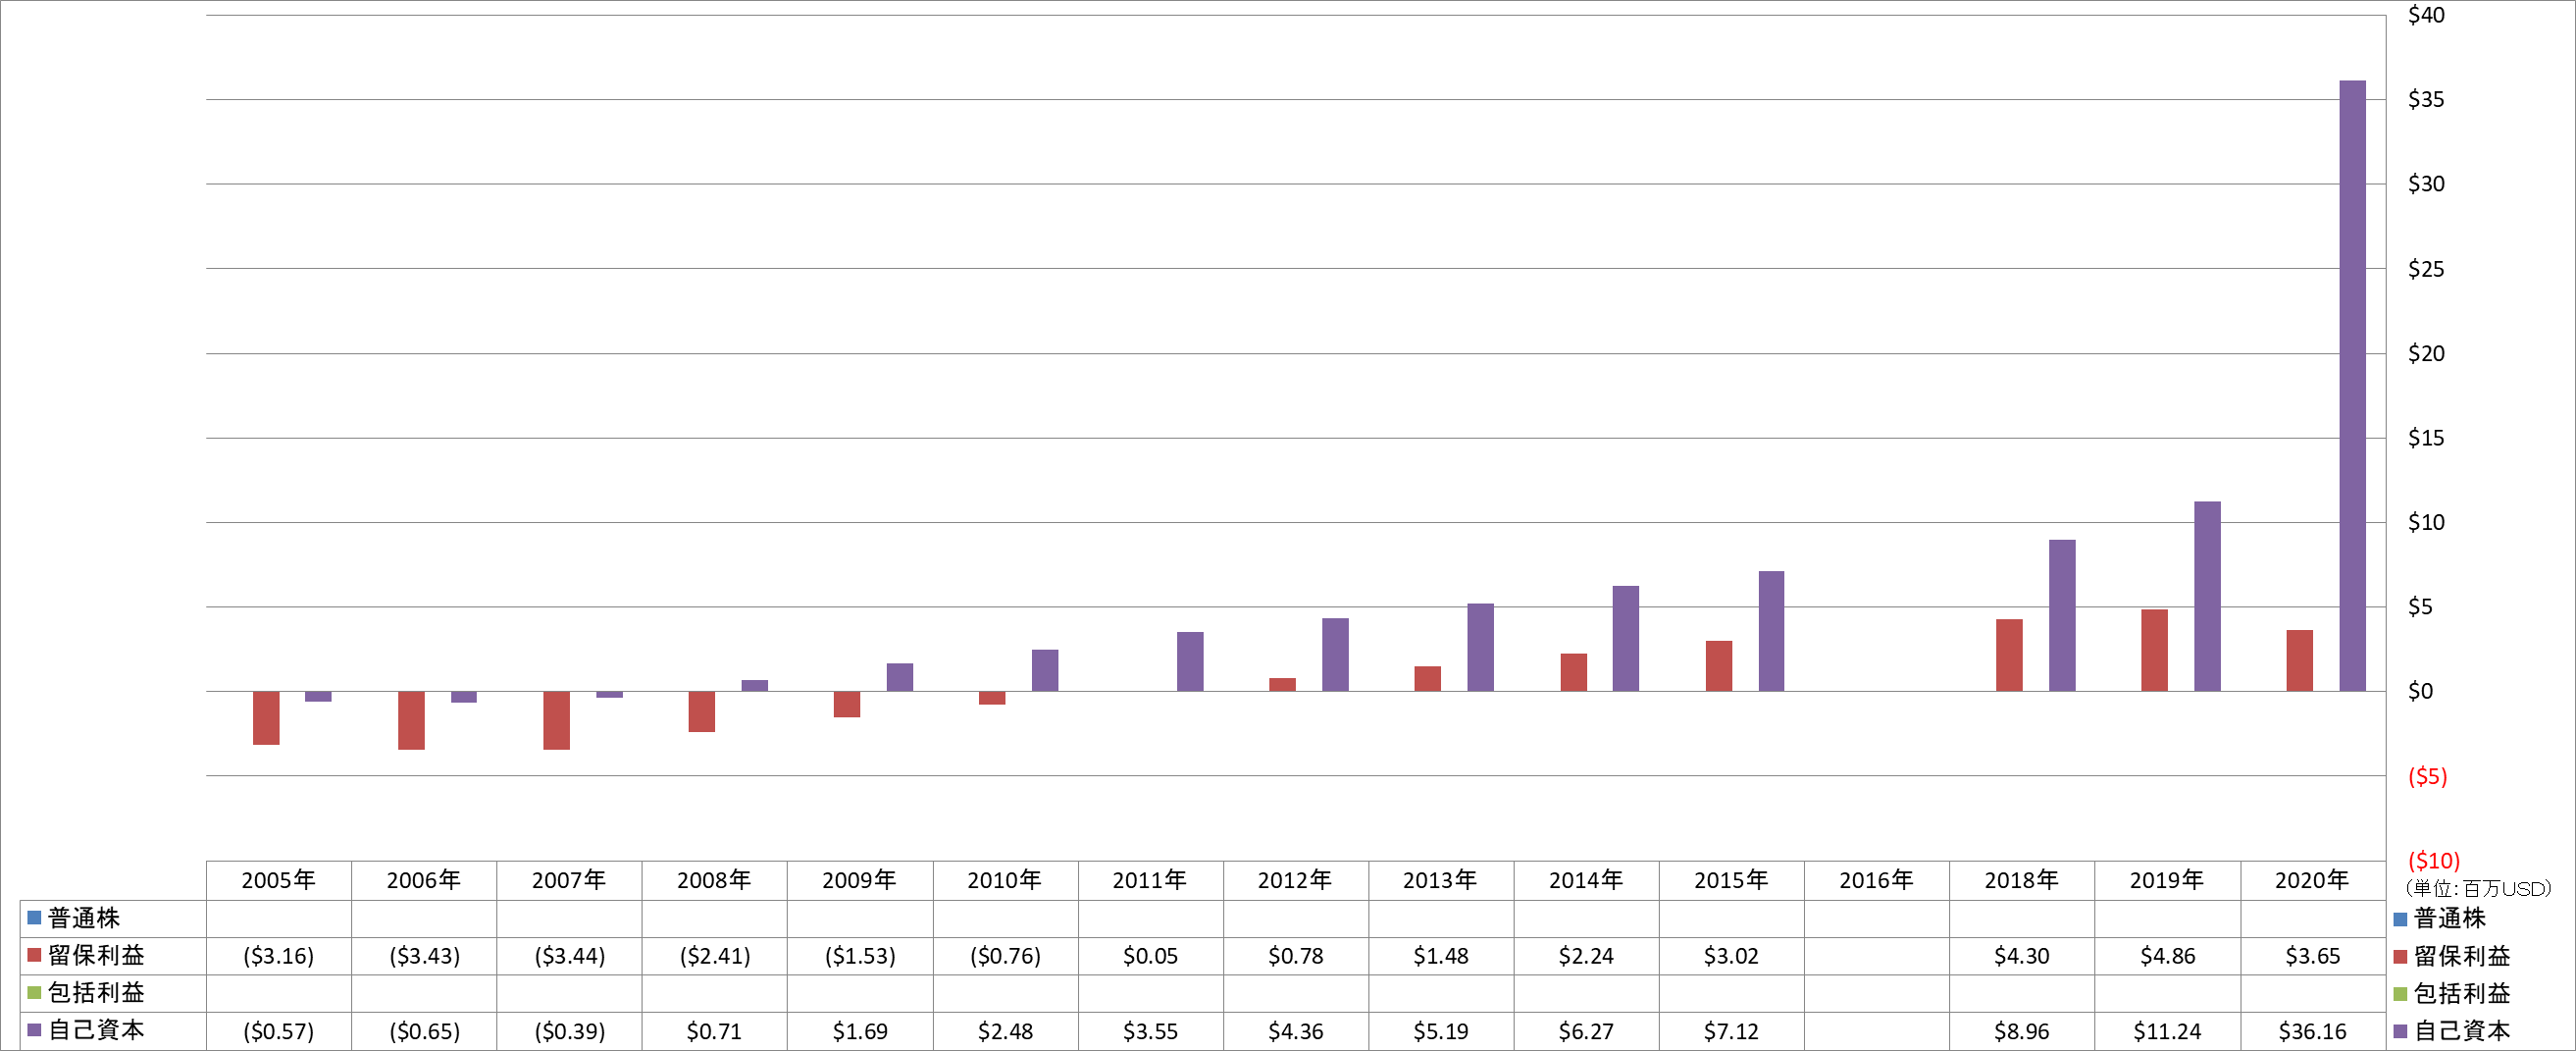Click the green 包括利益 legend swatch left
The image size is (2576, 1051).
(34, 993)
